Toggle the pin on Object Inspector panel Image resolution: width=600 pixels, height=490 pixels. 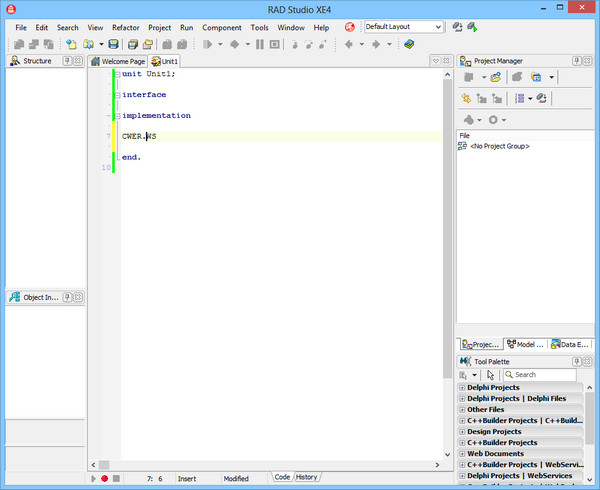click(x=68, y=297)
